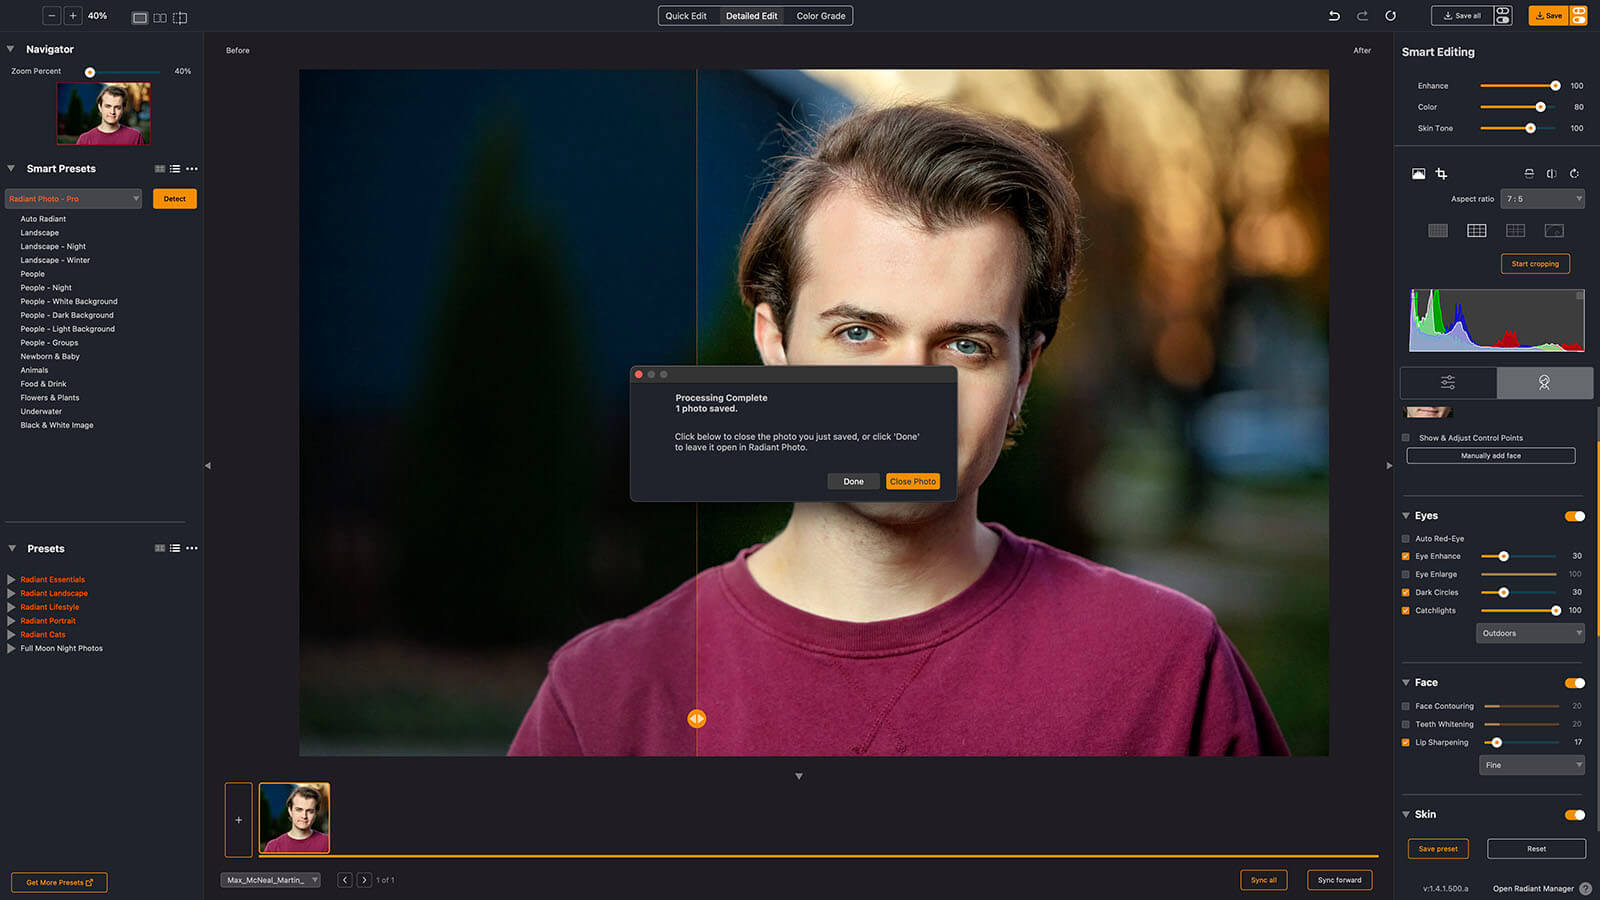Uncheck the Lip Sharpening checkbox

pos(1405,743)
